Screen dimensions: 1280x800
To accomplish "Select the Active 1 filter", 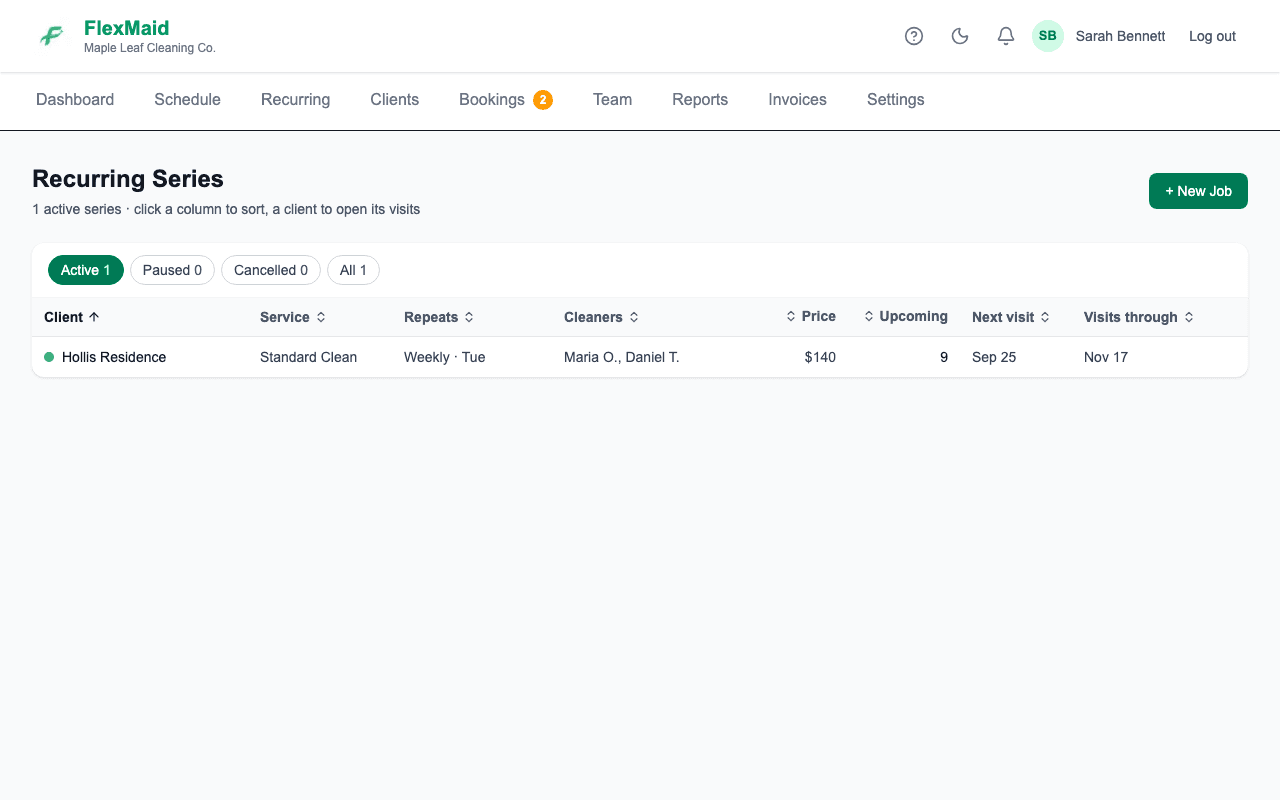I will [x=86, y=270].
